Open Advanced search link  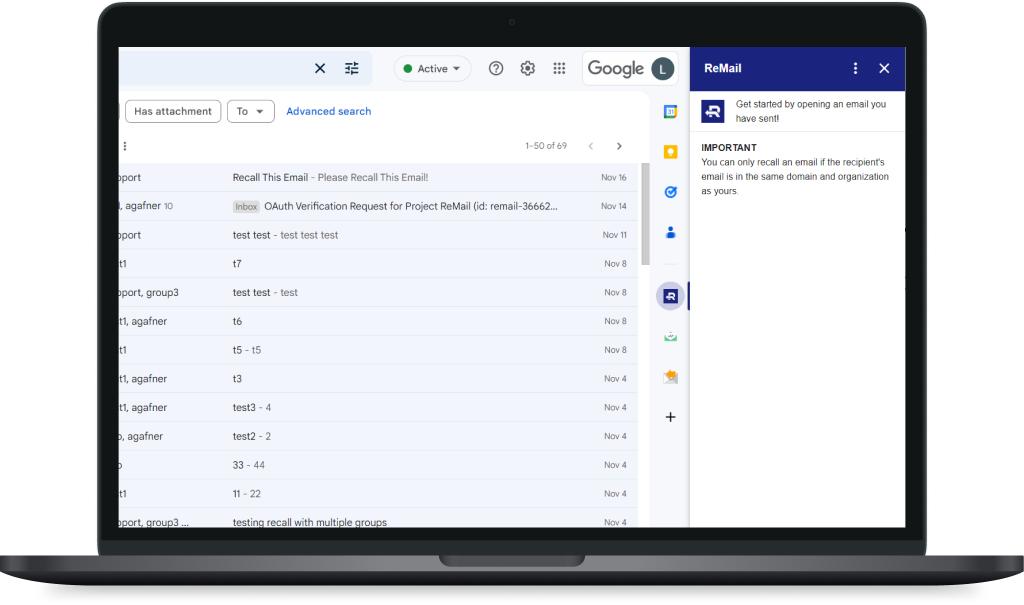[328, 111]
